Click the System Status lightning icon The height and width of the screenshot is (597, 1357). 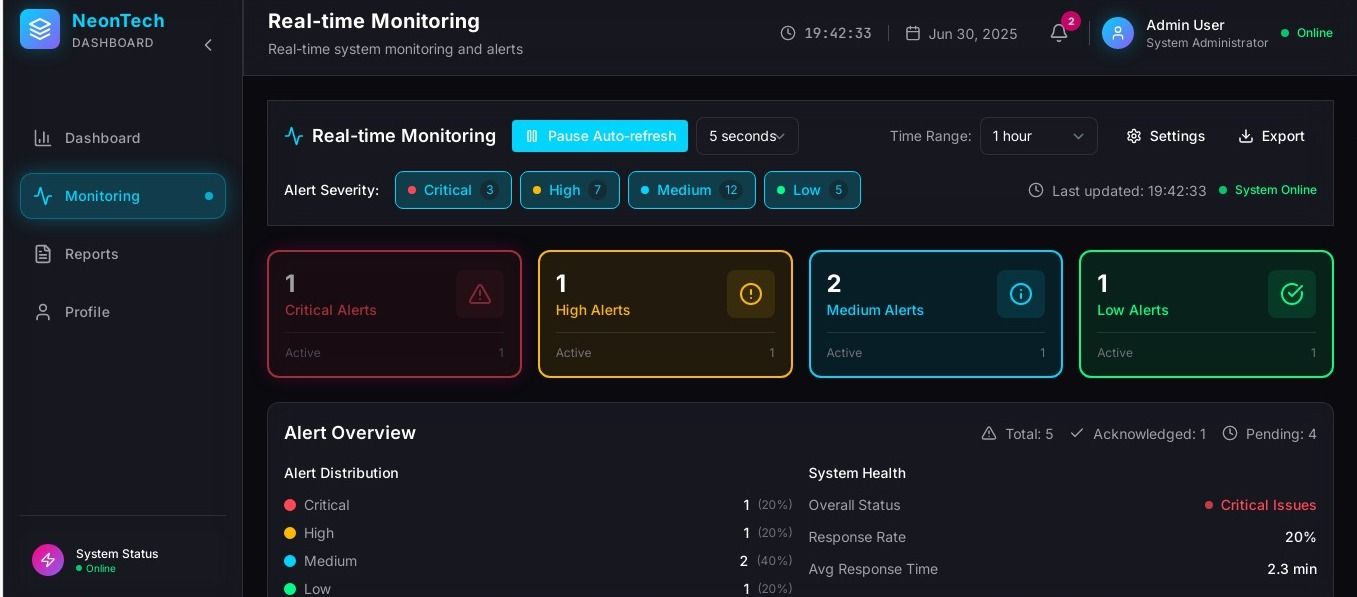point(48,560)
